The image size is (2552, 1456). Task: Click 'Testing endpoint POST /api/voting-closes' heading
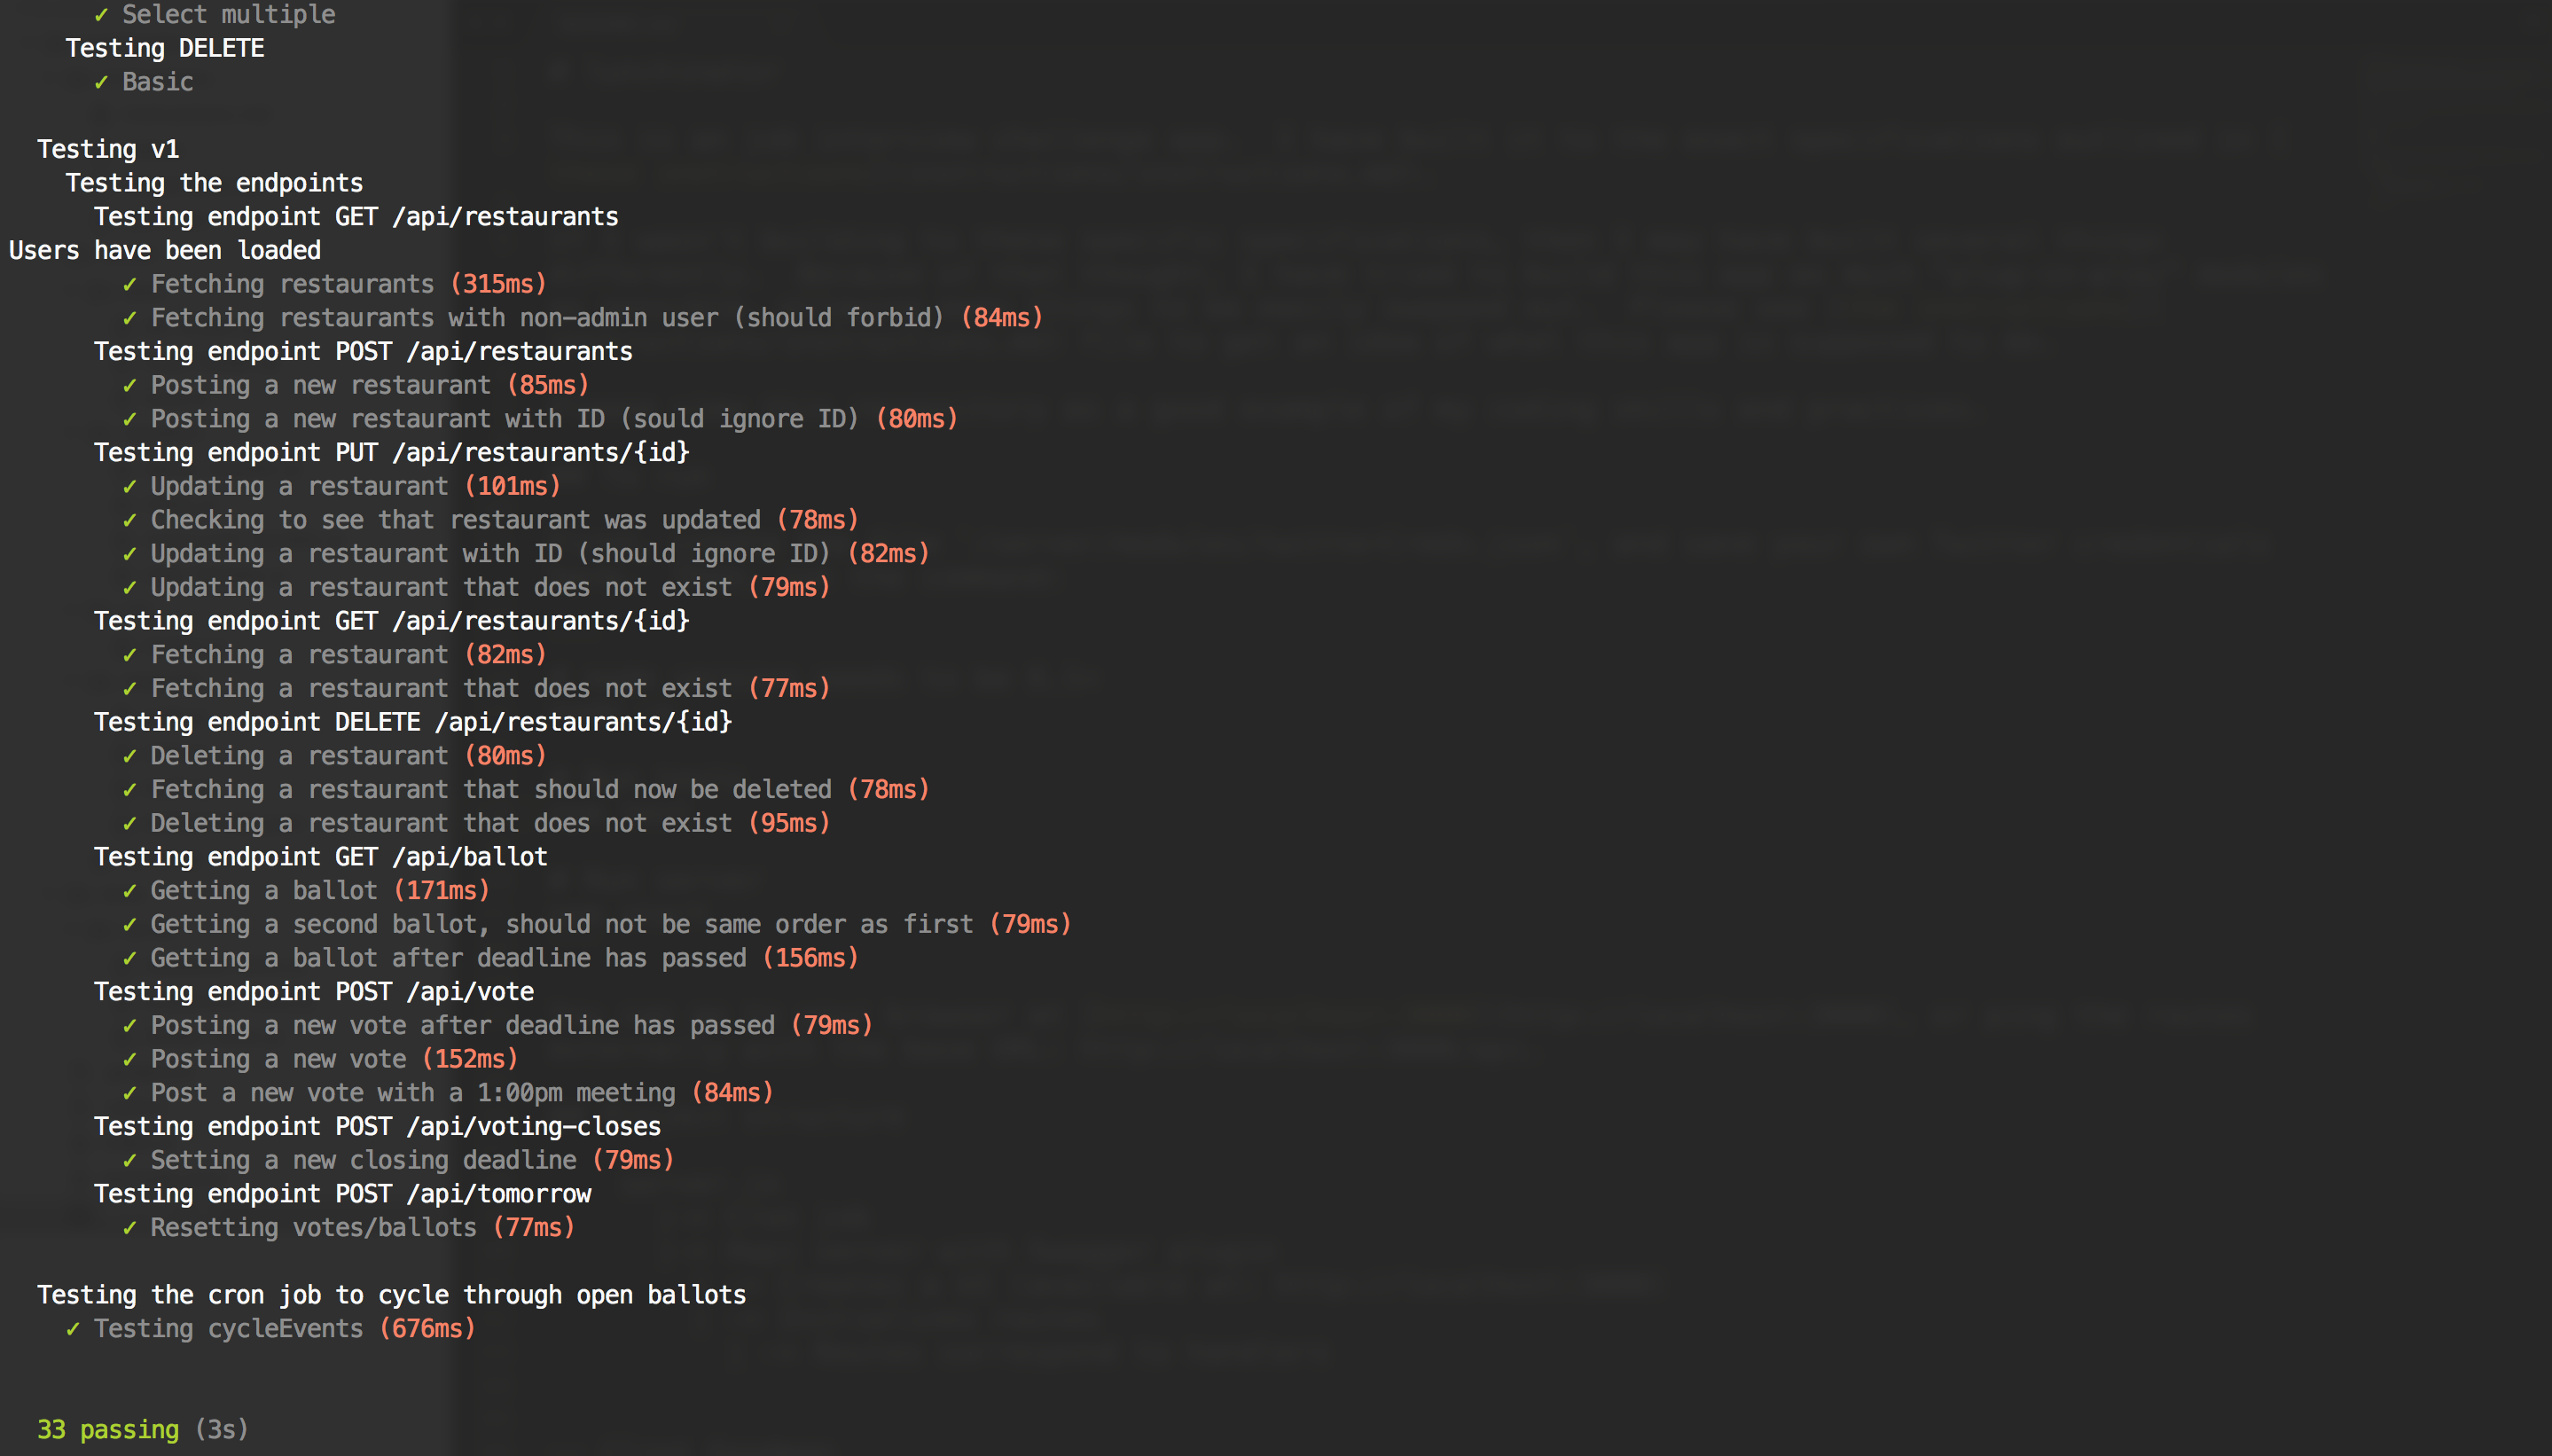pyautogui.click(x=378, y=1127)
